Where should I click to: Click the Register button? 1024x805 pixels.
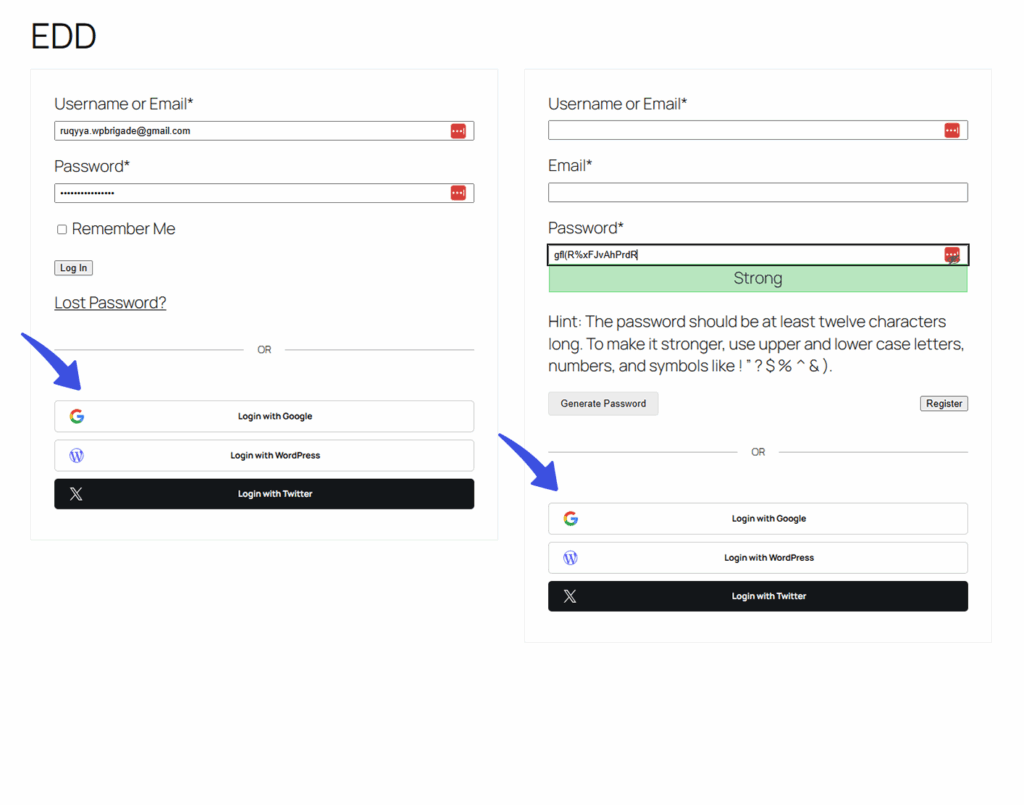[944, 403]
